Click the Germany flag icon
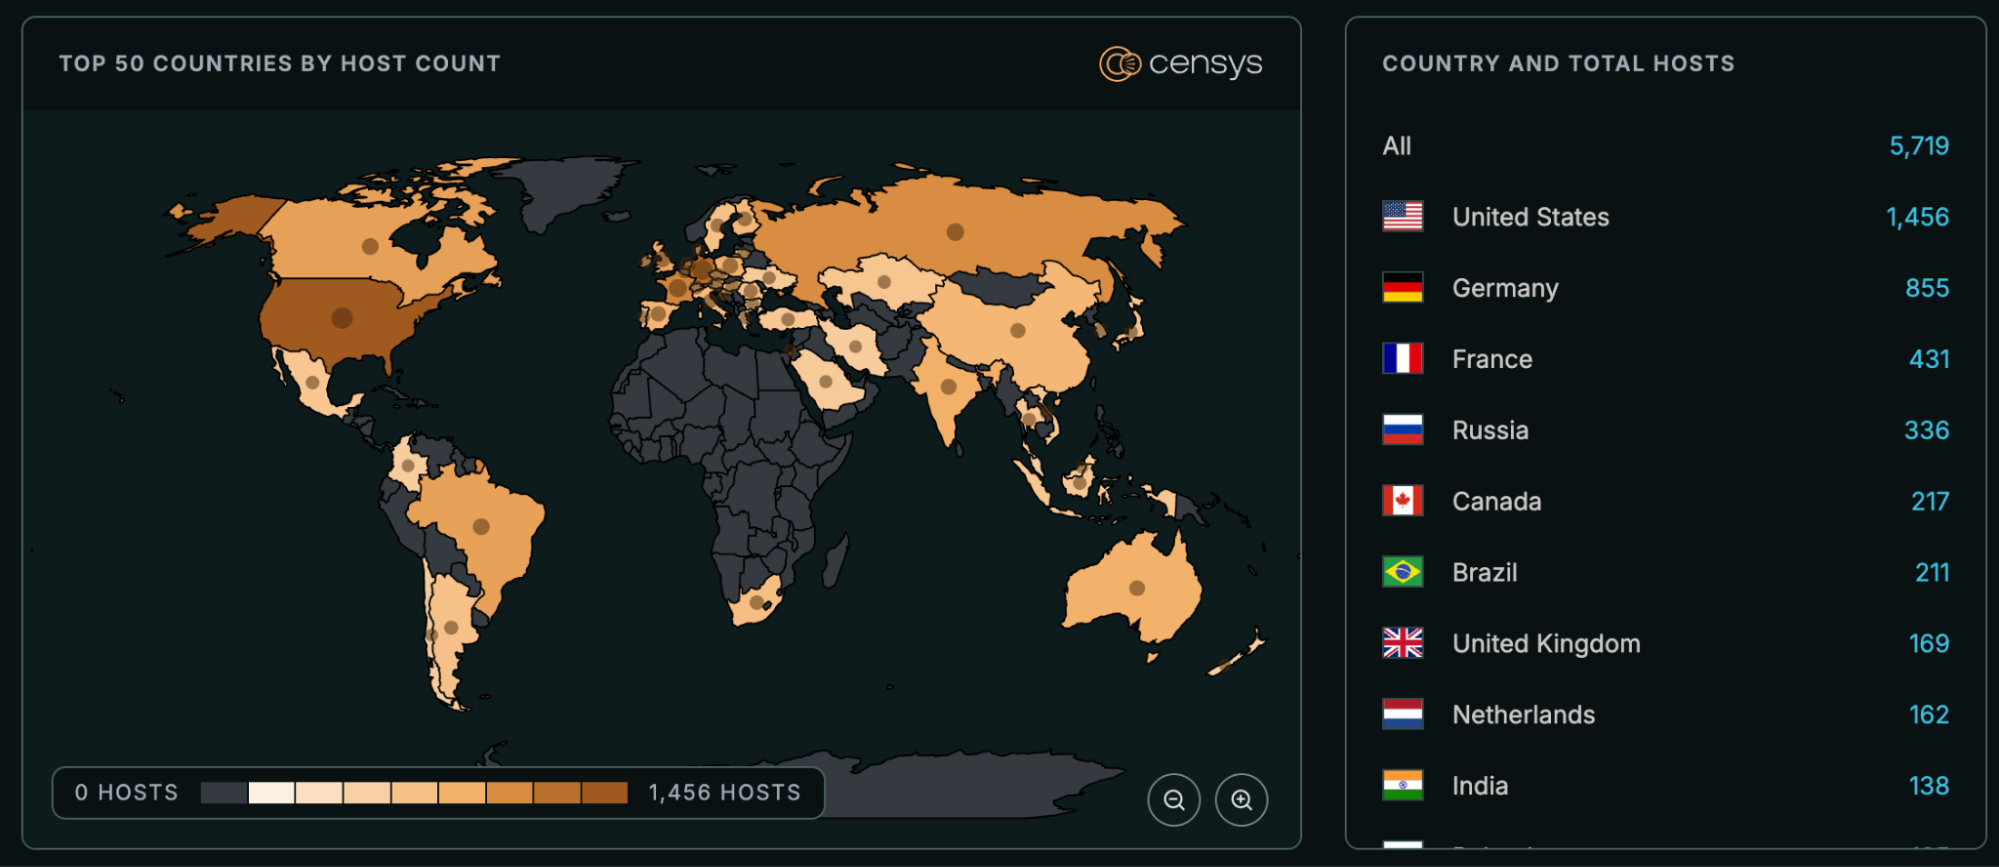Image resolution: width=1999 pixels, height=867 pixels. pyautogui.click(x=1402, y=288)
